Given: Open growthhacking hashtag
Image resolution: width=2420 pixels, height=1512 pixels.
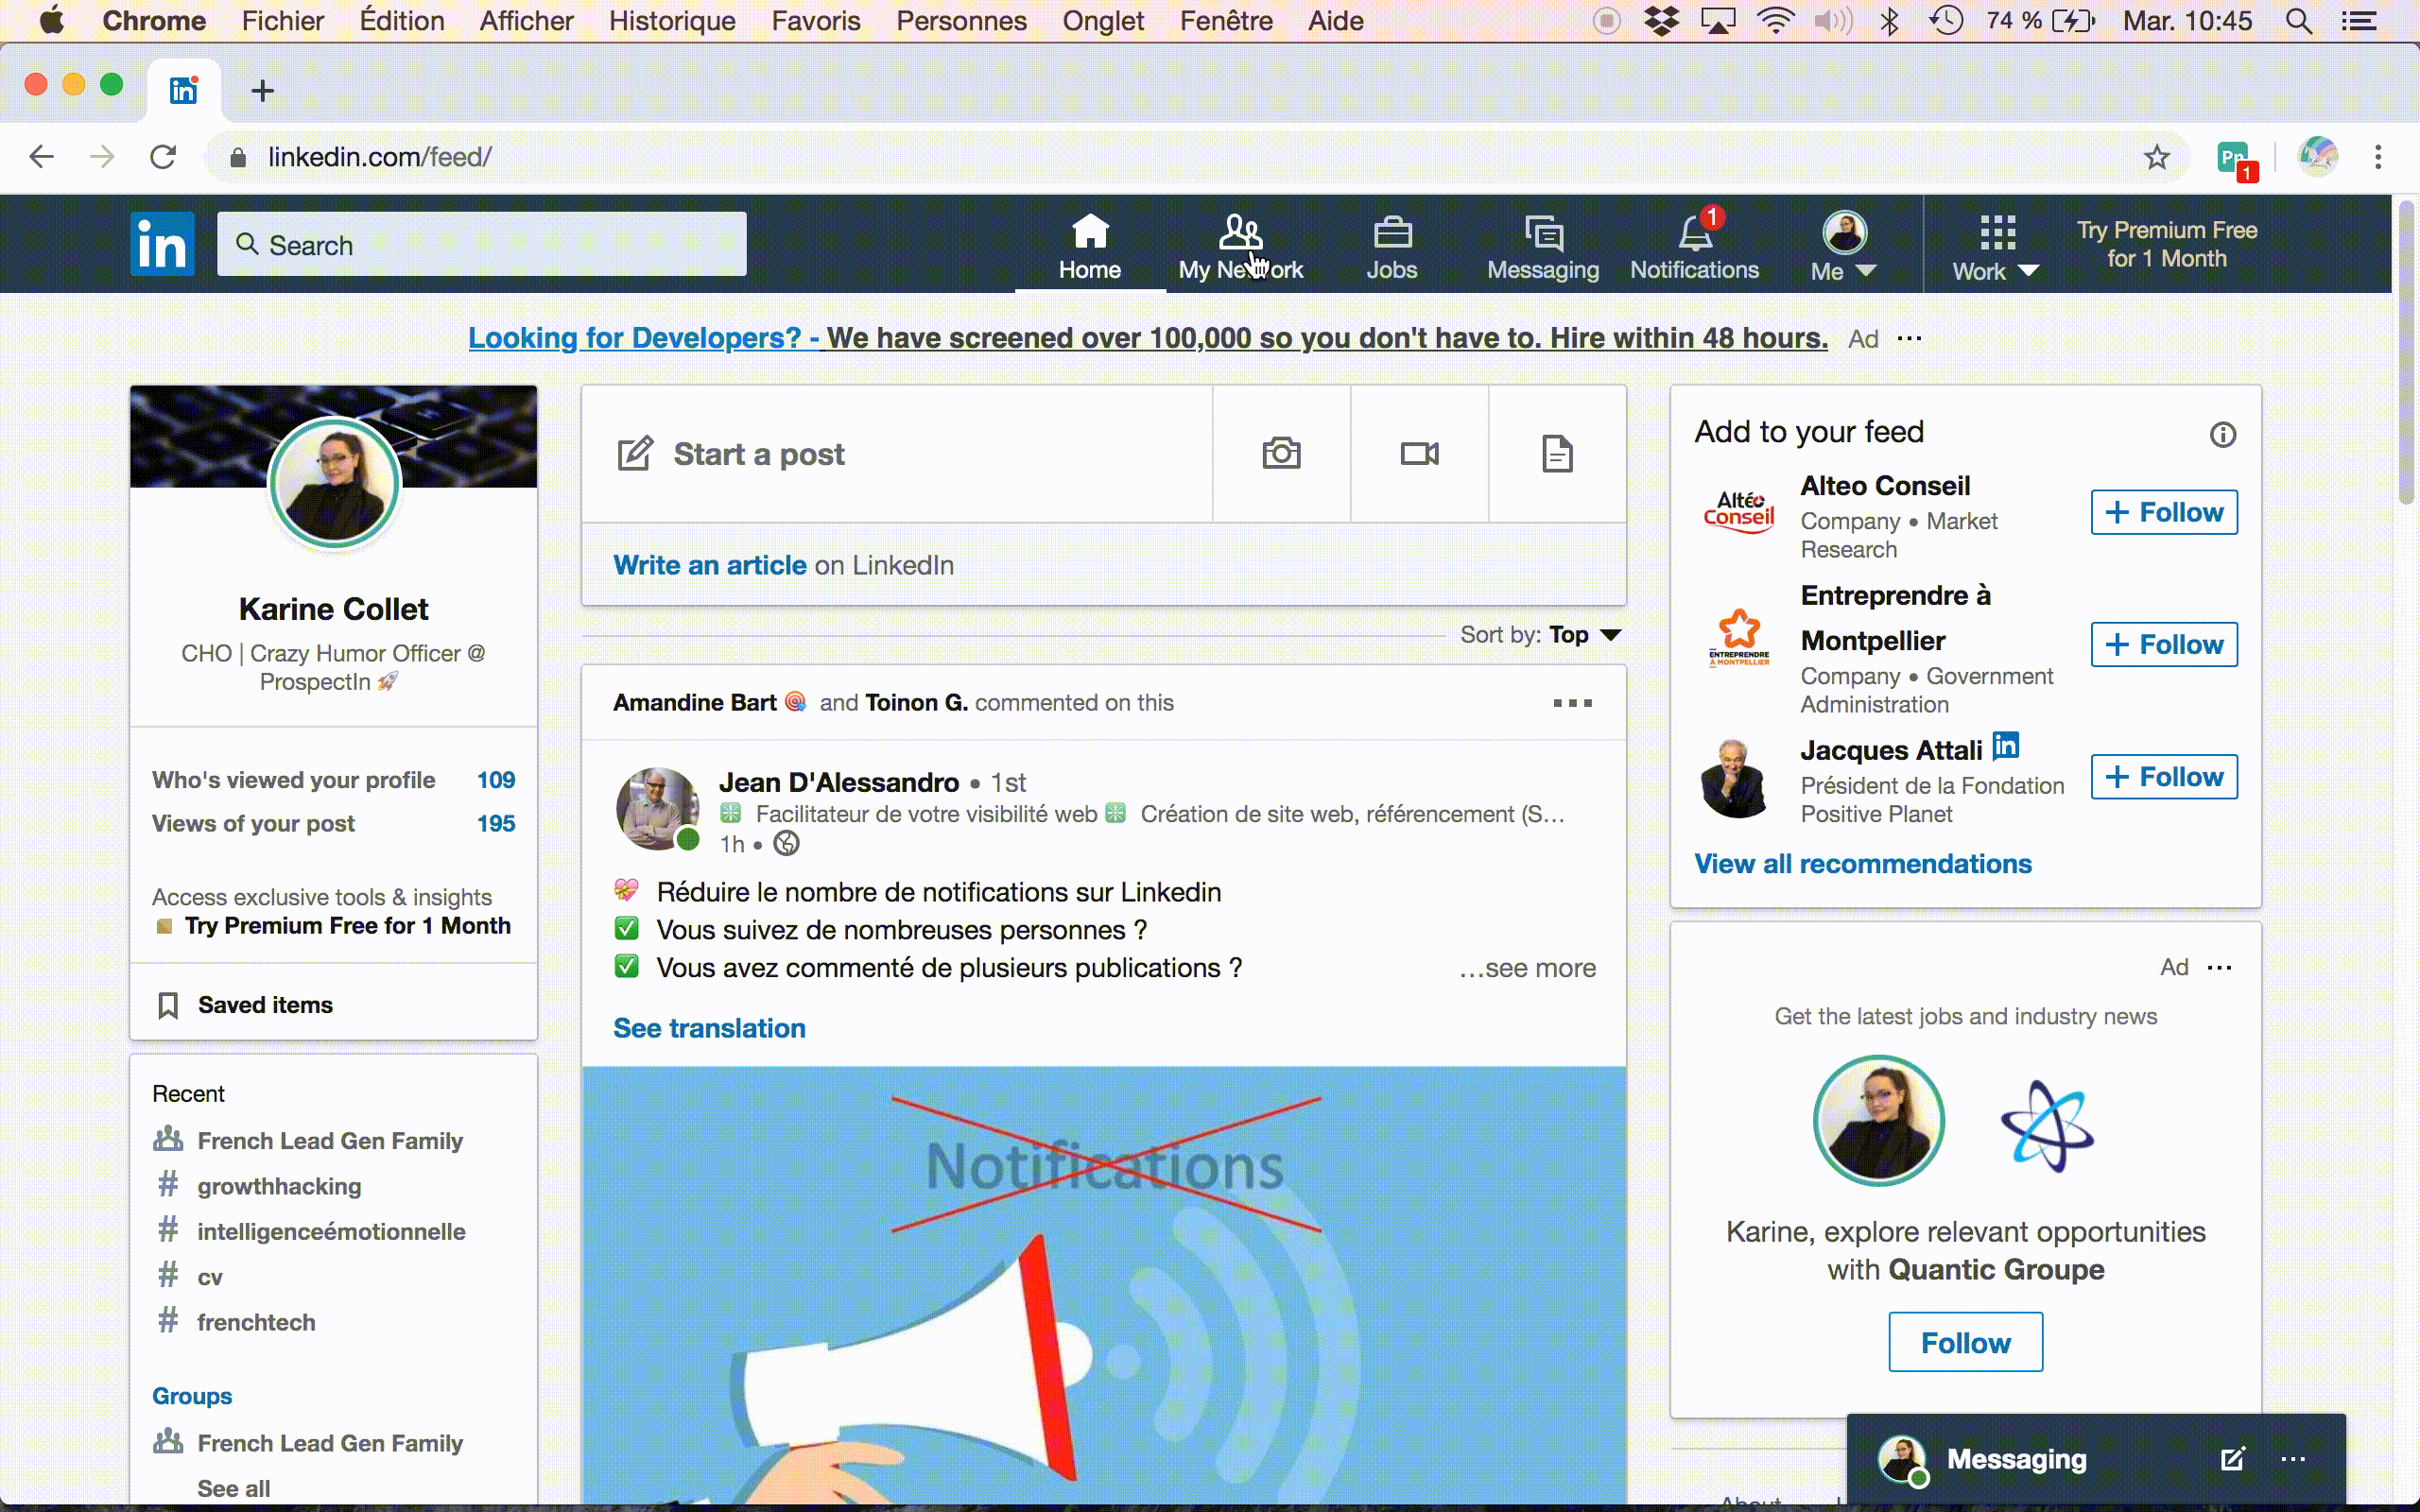Looking at the screenshot, I should tap(279, 1186).
